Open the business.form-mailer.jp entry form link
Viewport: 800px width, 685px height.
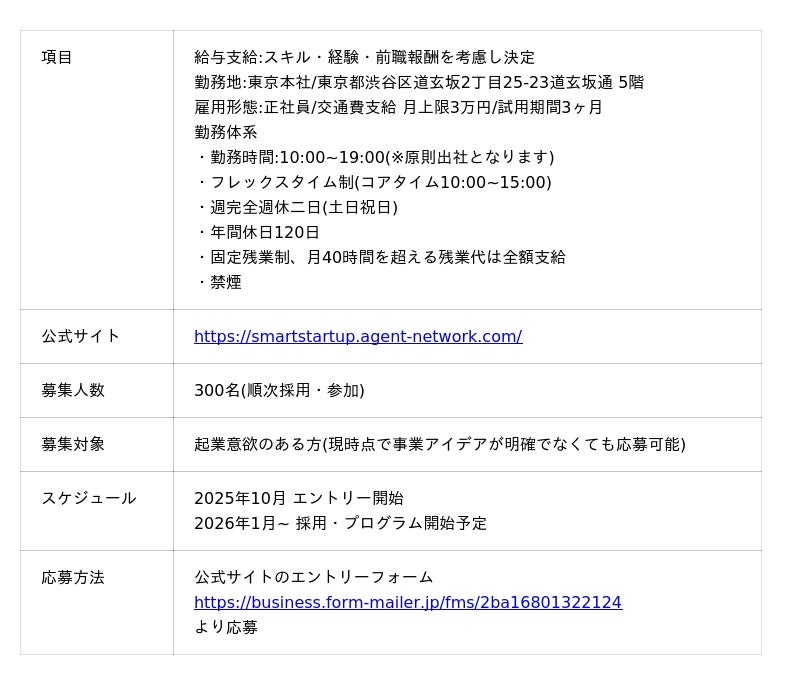tap(407, 603)
